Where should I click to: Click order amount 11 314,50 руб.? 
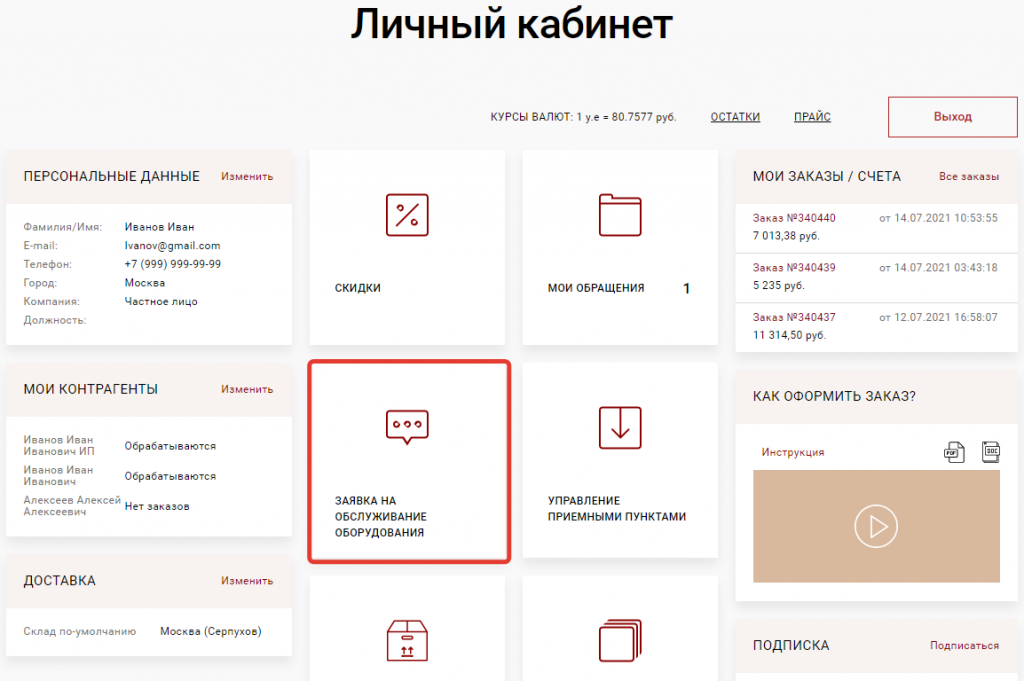pos(789,335)
